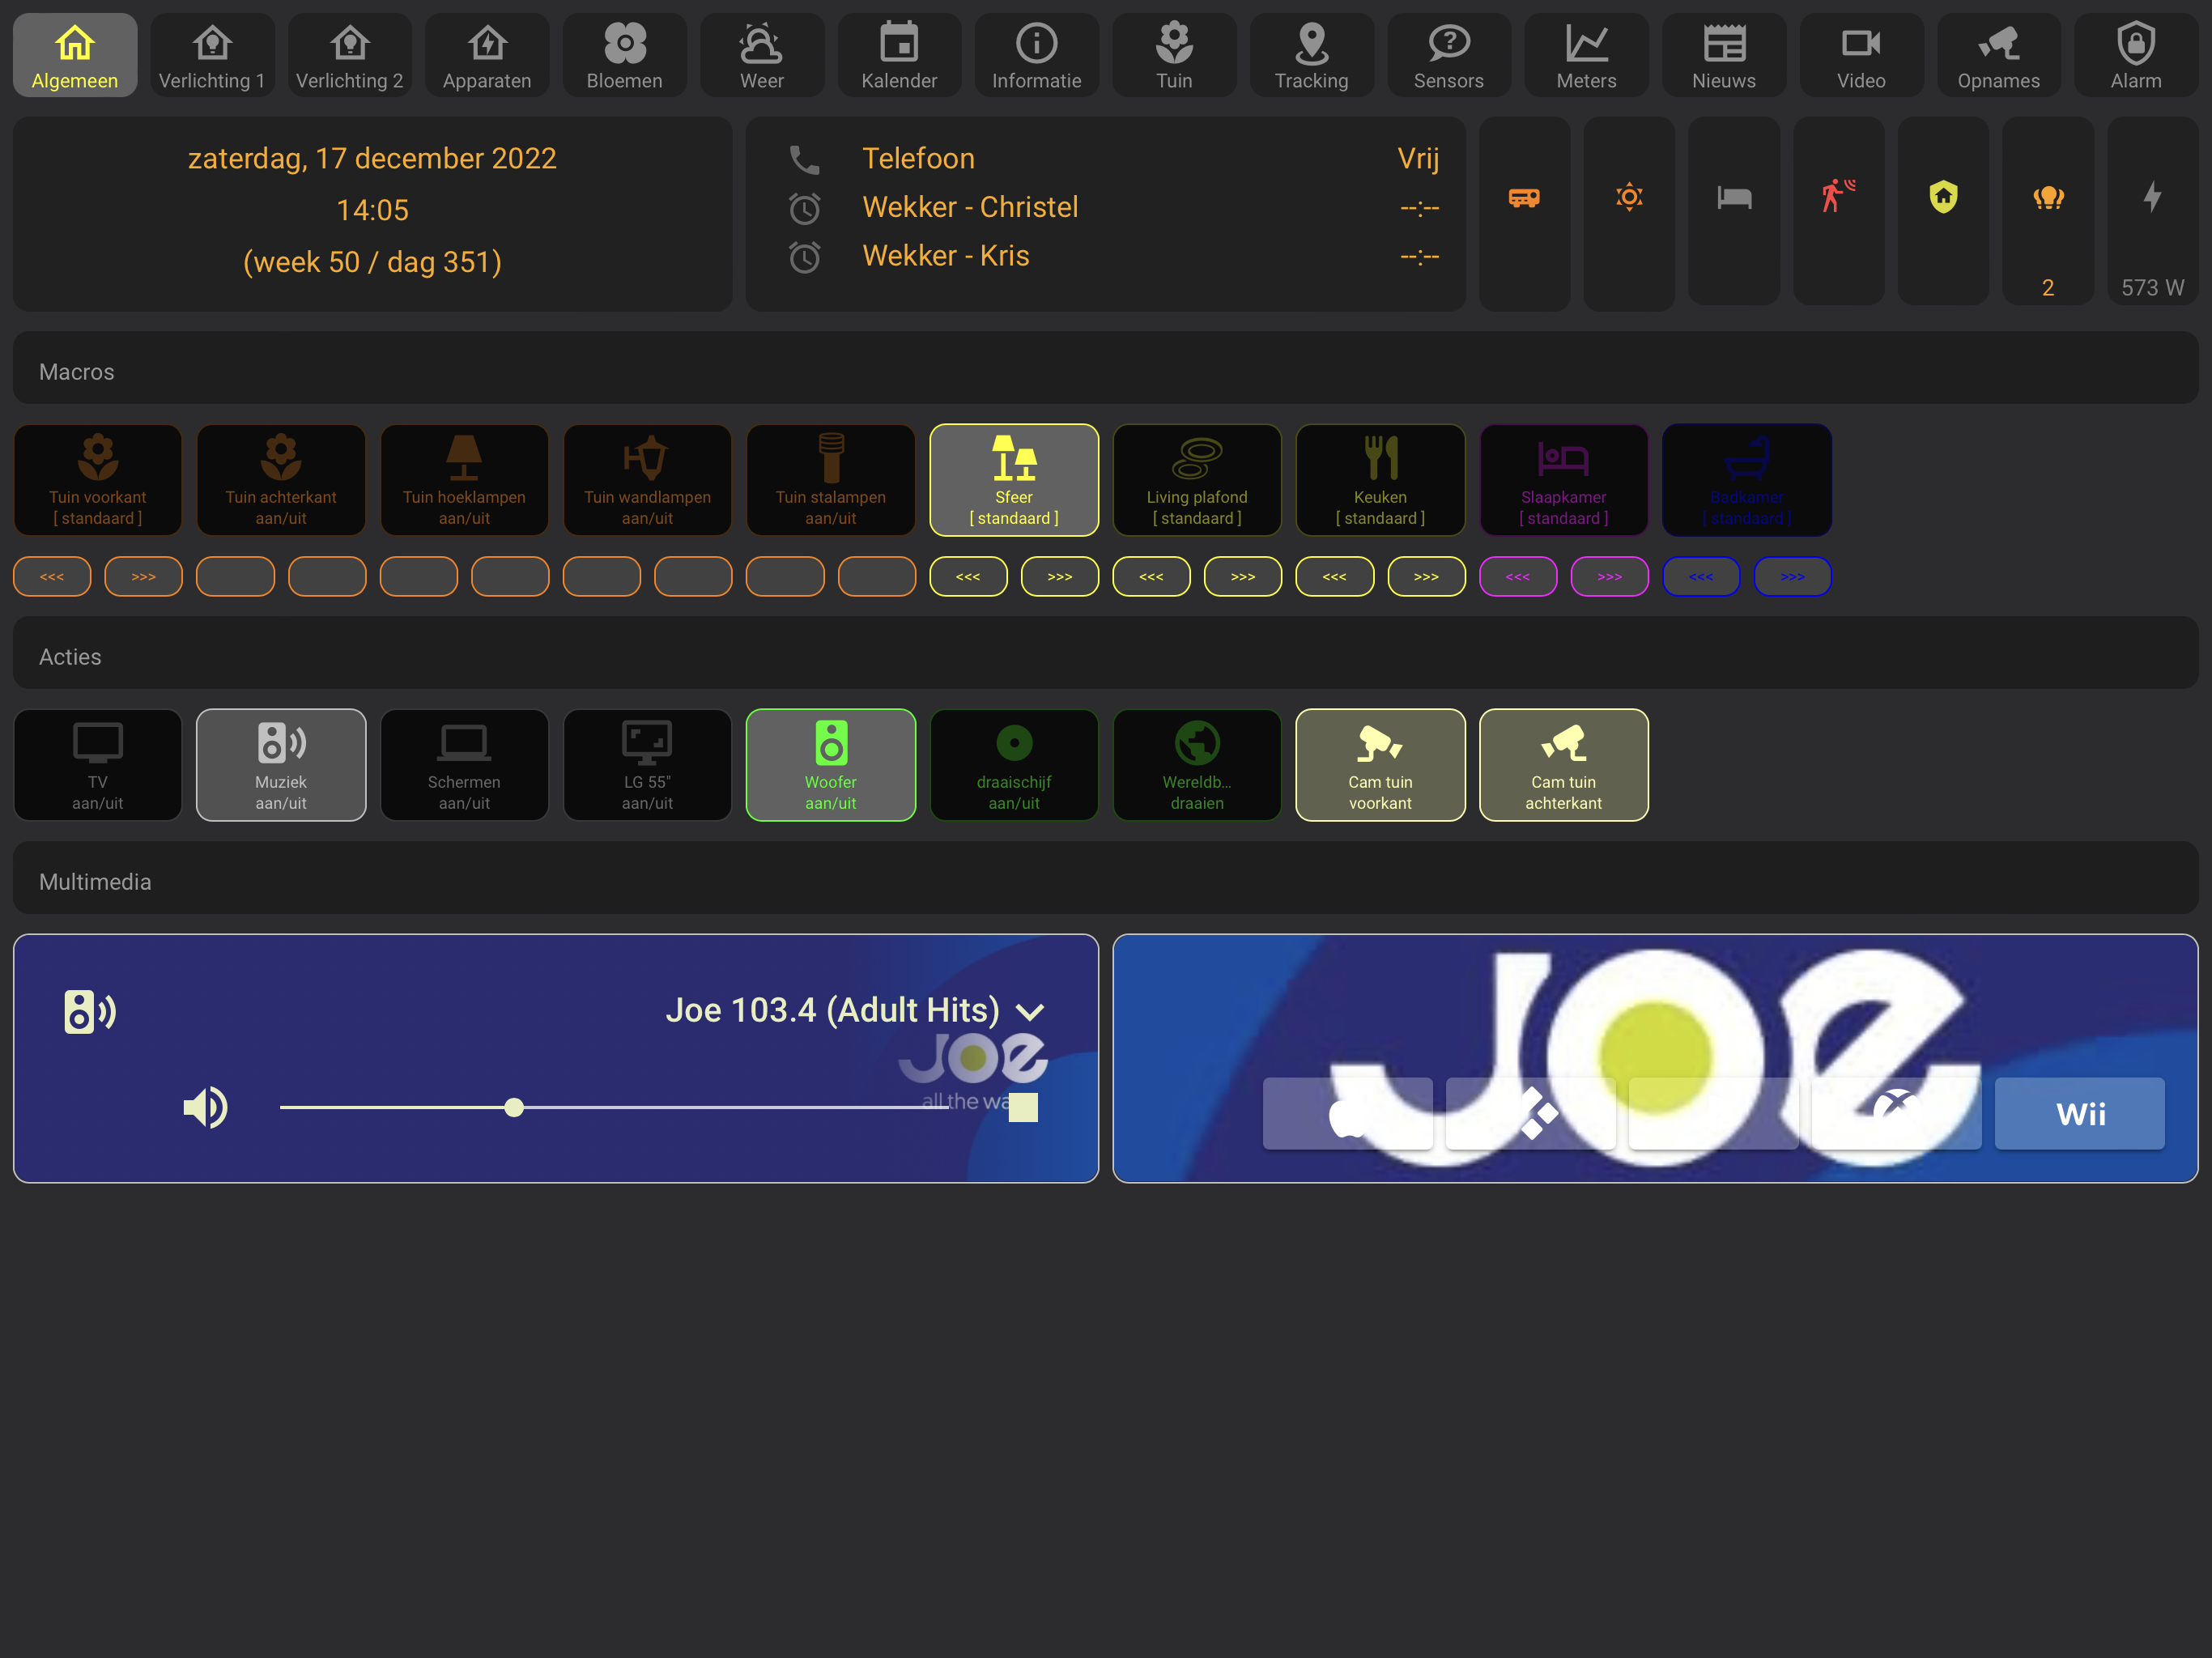Viewport: 2212px width, 1658px height.
Task: Toggle Tuin wandlampen aan/uit
Action: pyautogui.click(x=647, y=480)
